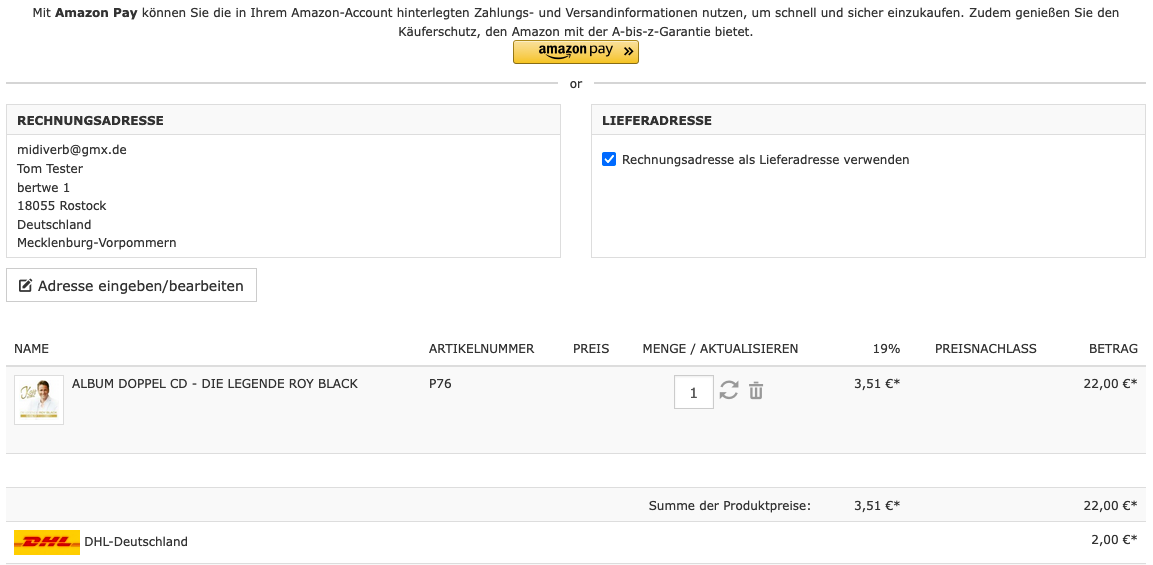
Task: Open Adresse eingeben/bearbeiten
Action: pos(131,285)
